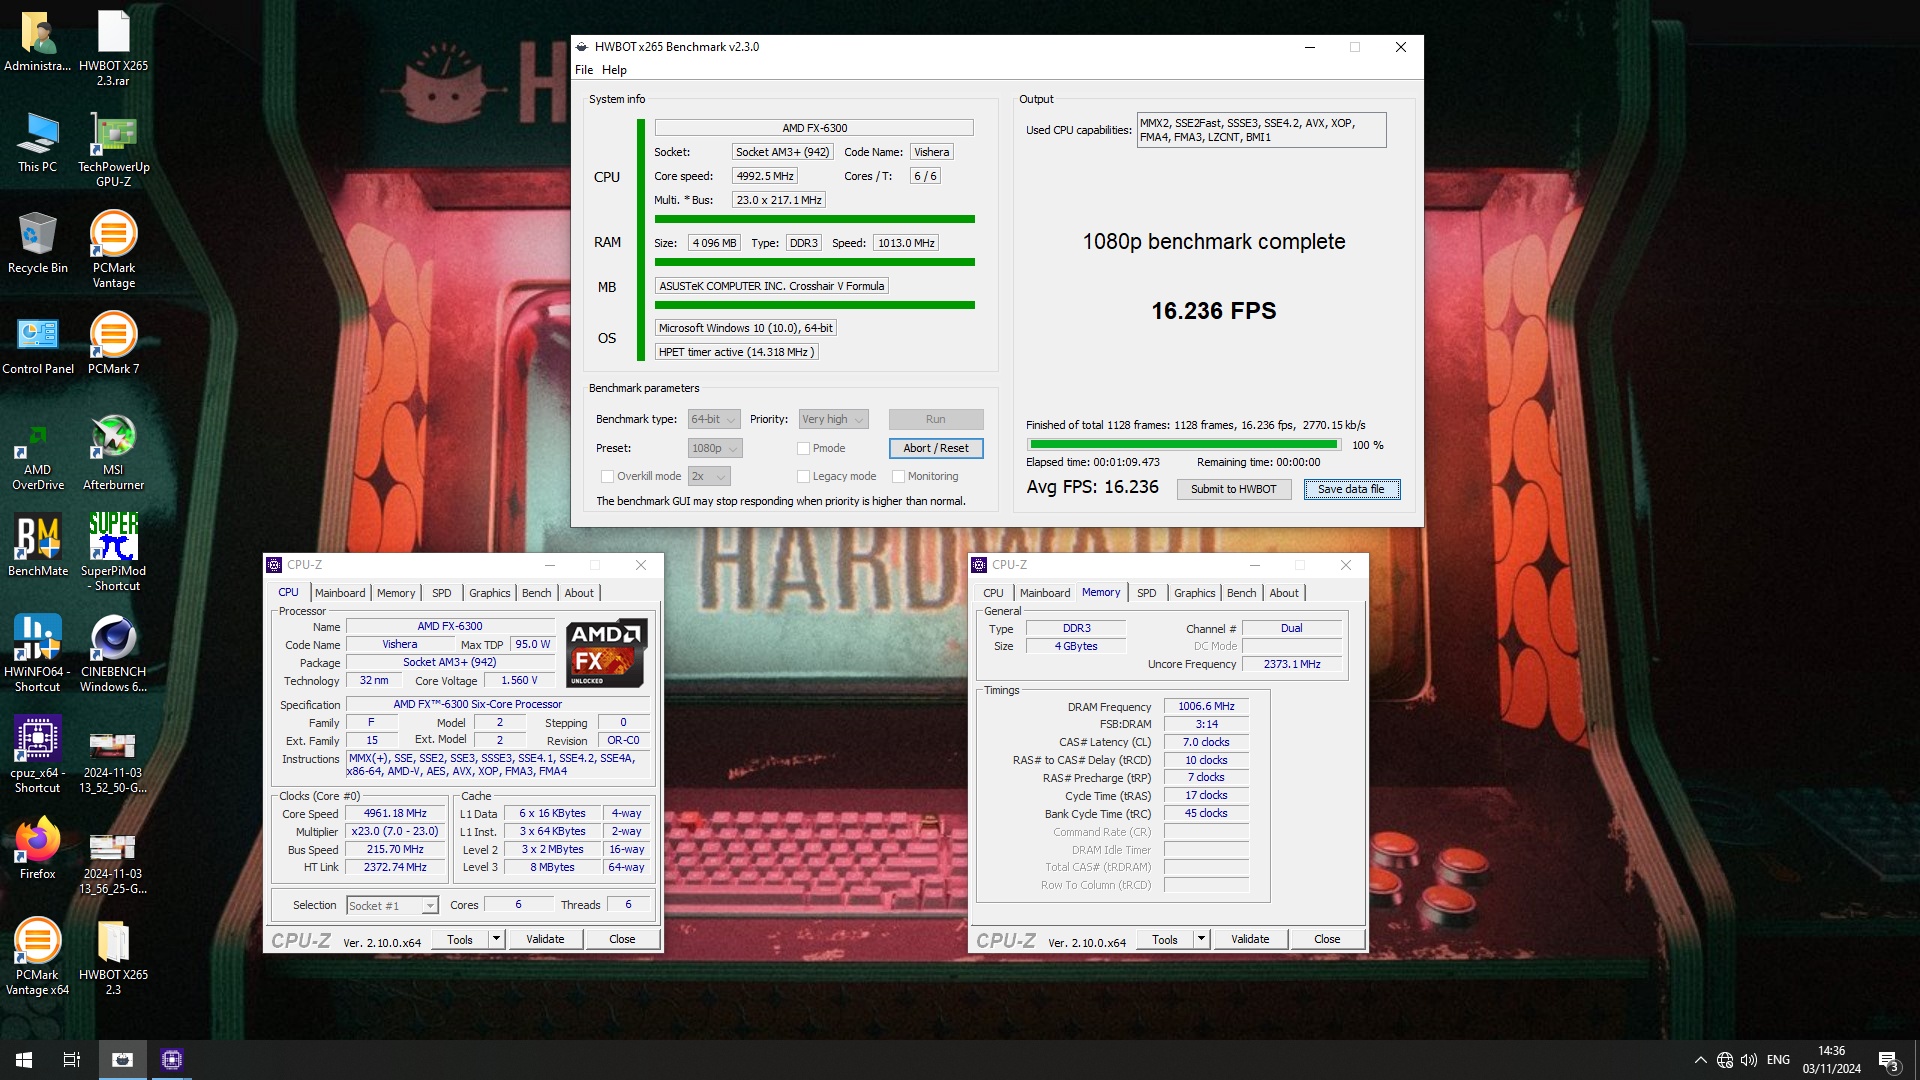
Task: Open Priority Very high dropdown
Action: pos(833,419)
